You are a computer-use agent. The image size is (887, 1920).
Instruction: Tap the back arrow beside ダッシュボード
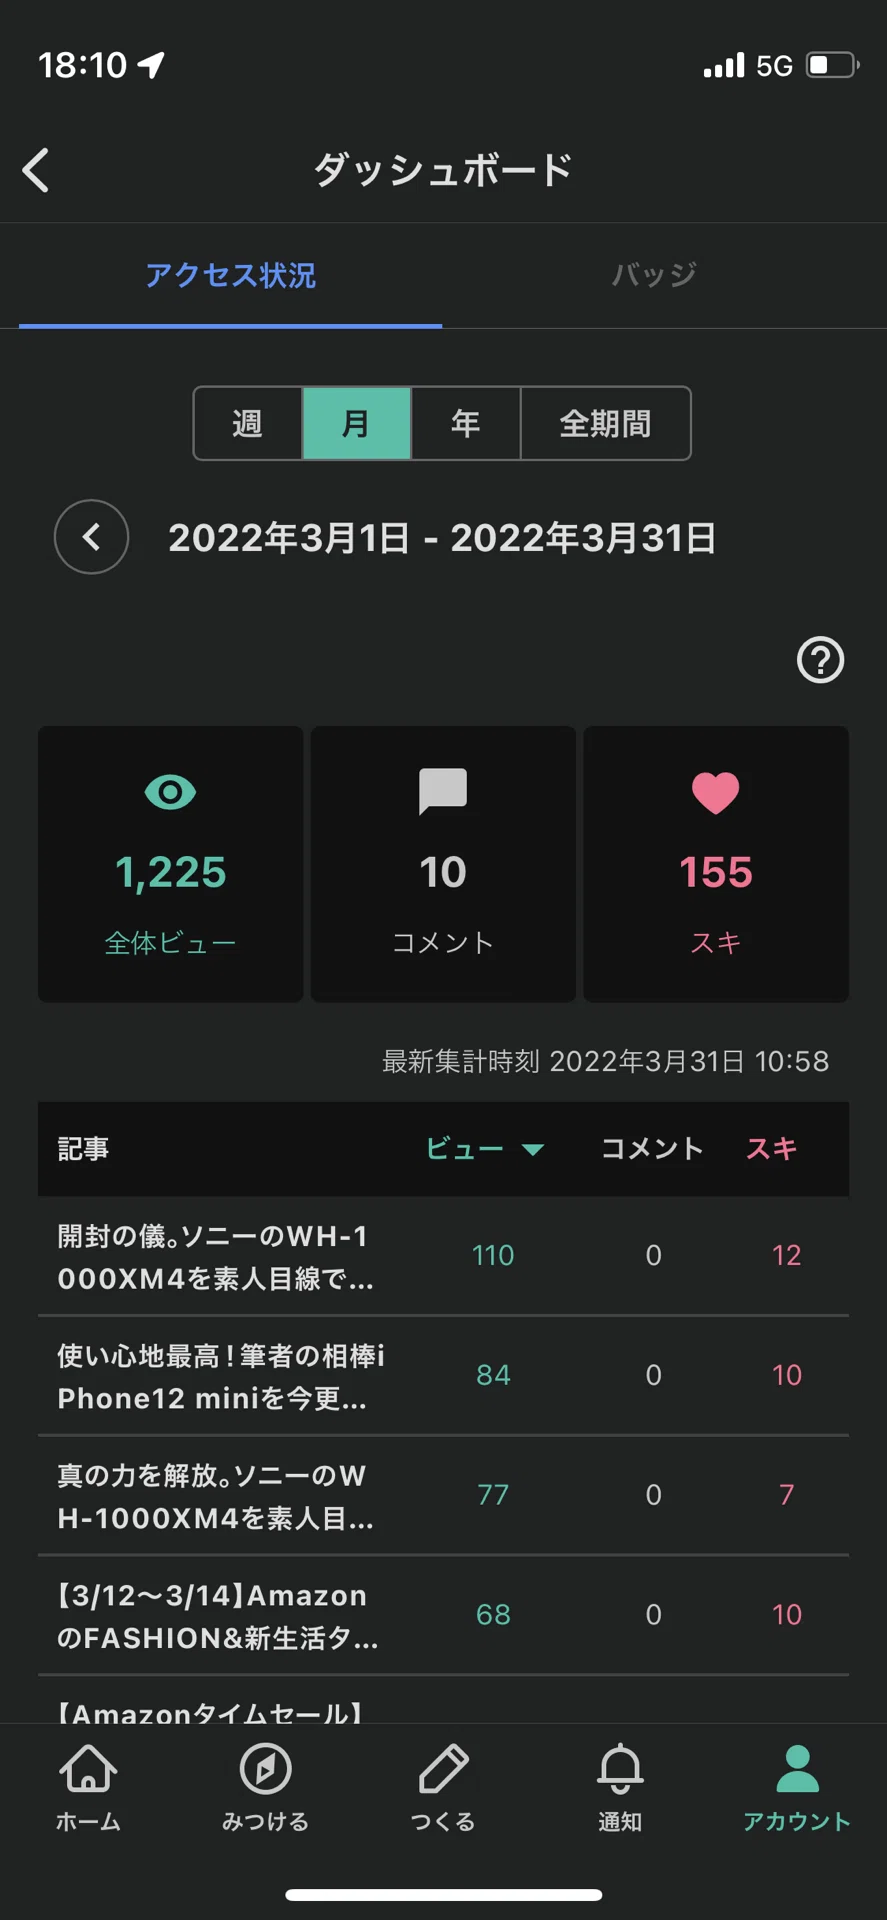pos(36,170)
